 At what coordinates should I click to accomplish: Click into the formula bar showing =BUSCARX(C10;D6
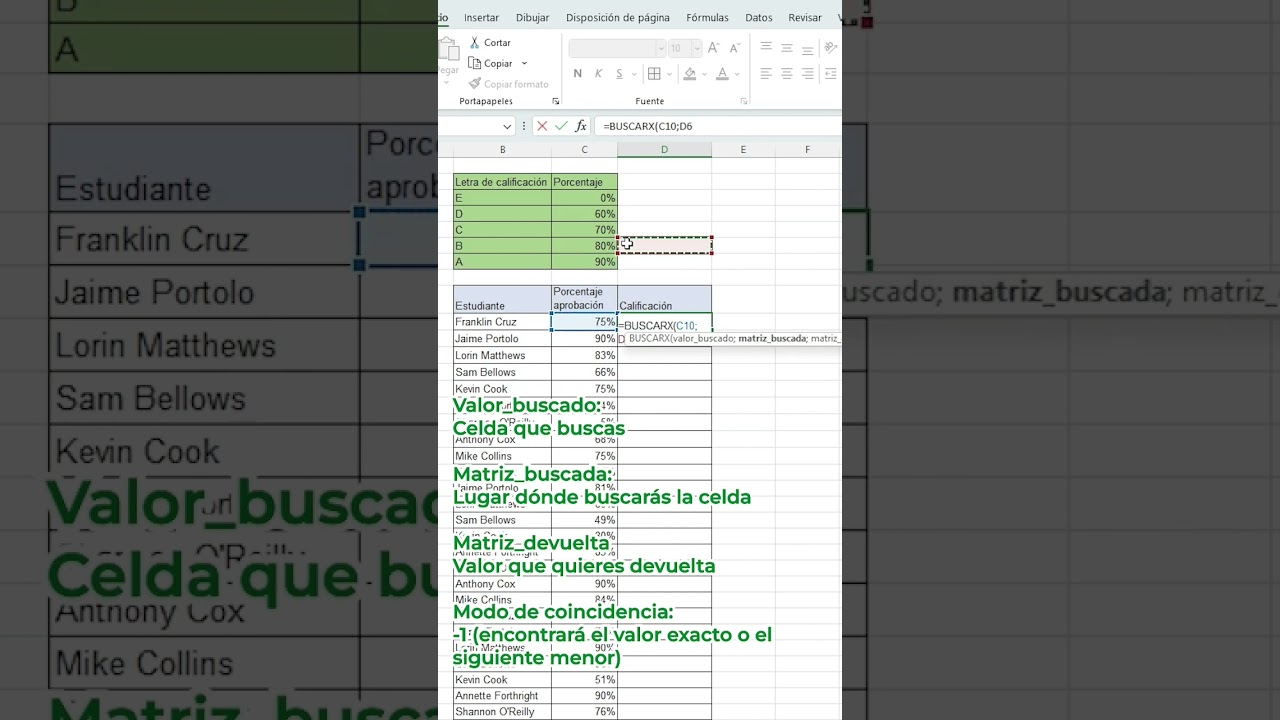716,126
